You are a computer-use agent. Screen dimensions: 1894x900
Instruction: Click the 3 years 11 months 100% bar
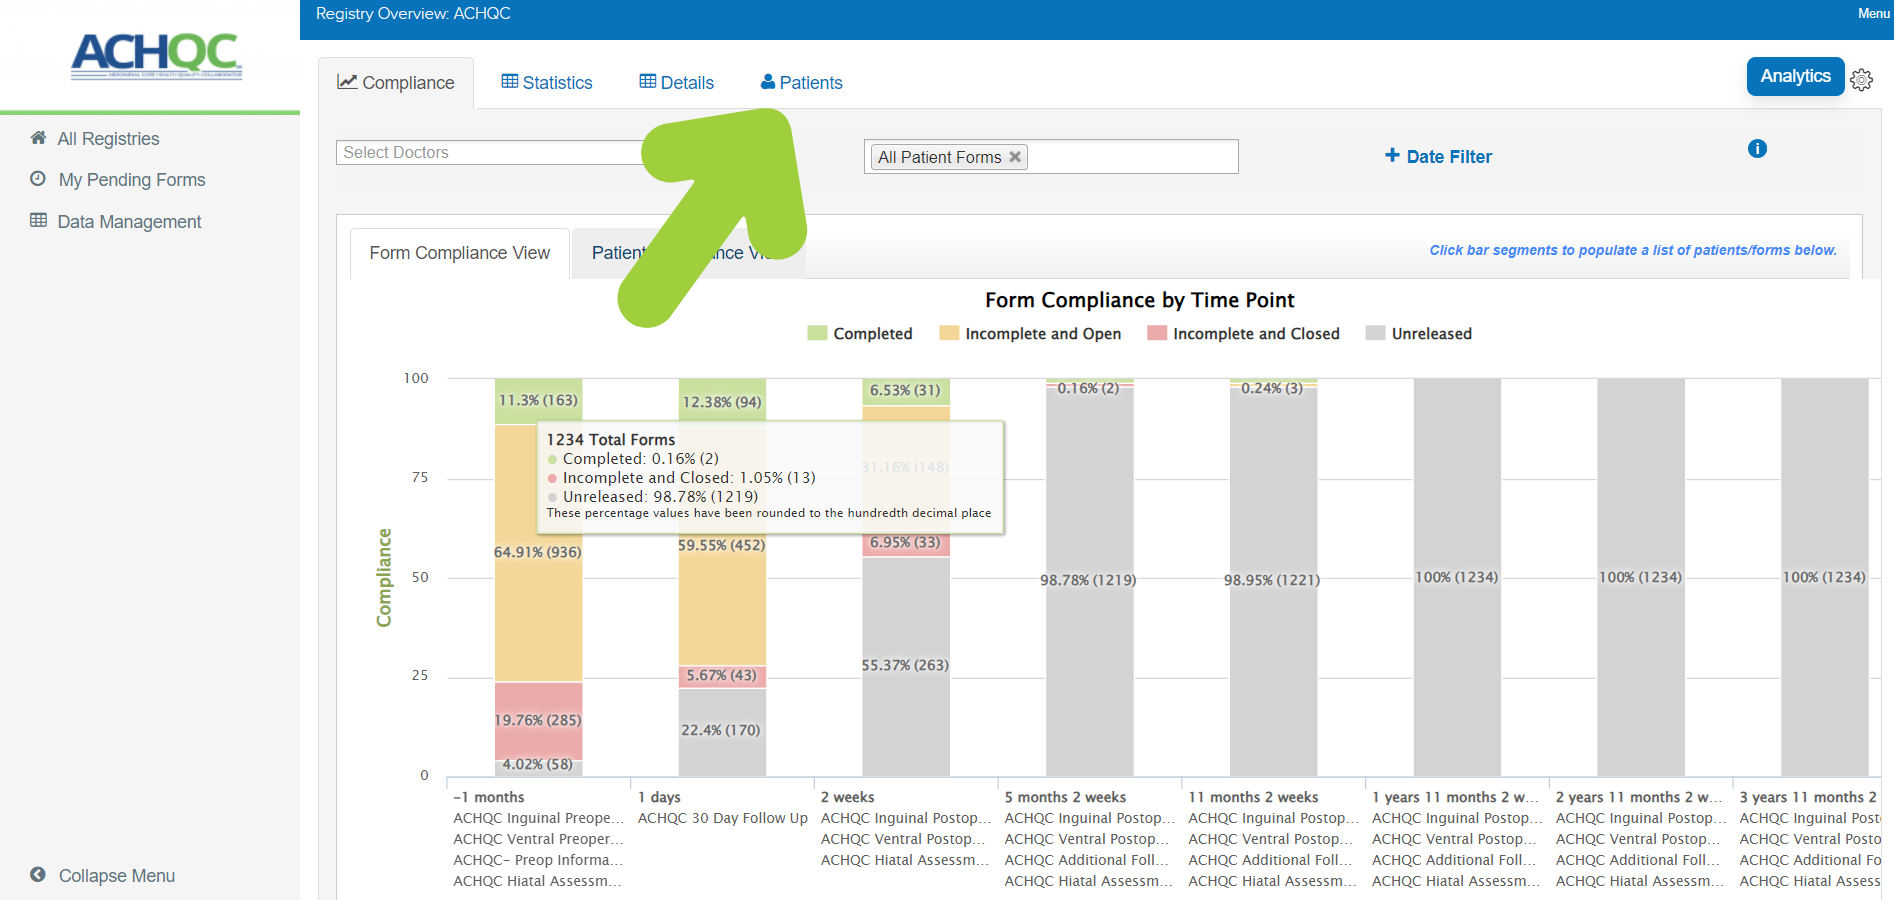(1825, 578)
